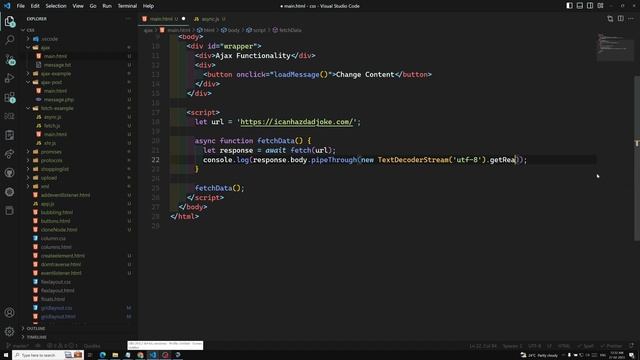Click fetchData in the breadcrumb
640x360 pixels.
pyautogui.click(x=290, y=30)
